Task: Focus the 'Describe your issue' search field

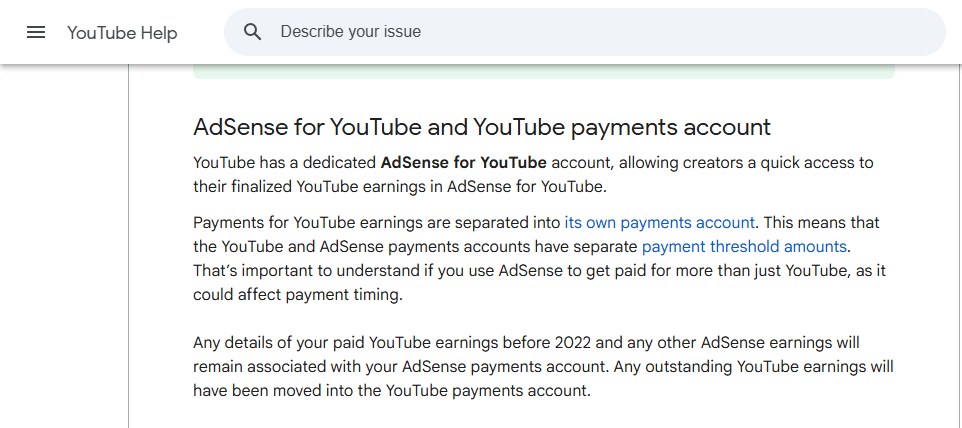Action: click(x=584, y=32)
